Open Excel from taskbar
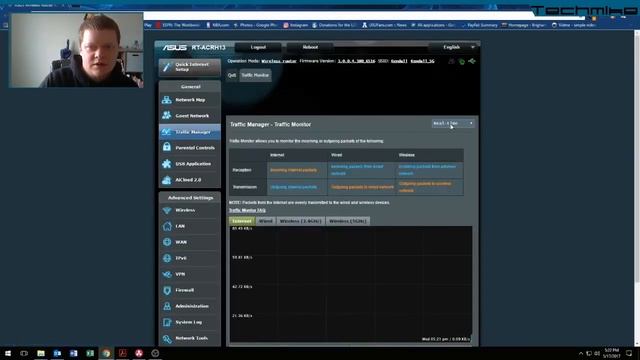 tap(90, 353)
